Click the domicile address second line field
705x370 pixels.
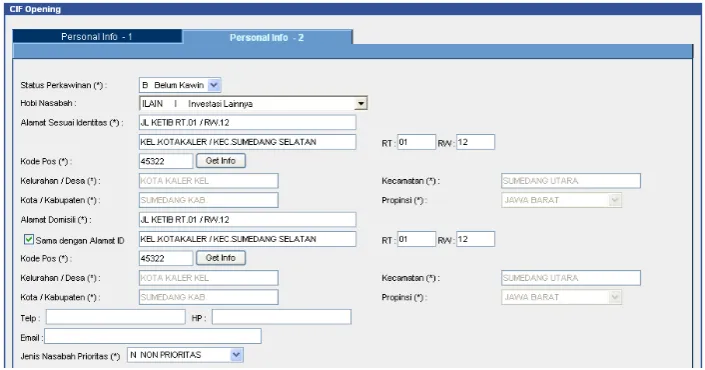coord(247,239)
